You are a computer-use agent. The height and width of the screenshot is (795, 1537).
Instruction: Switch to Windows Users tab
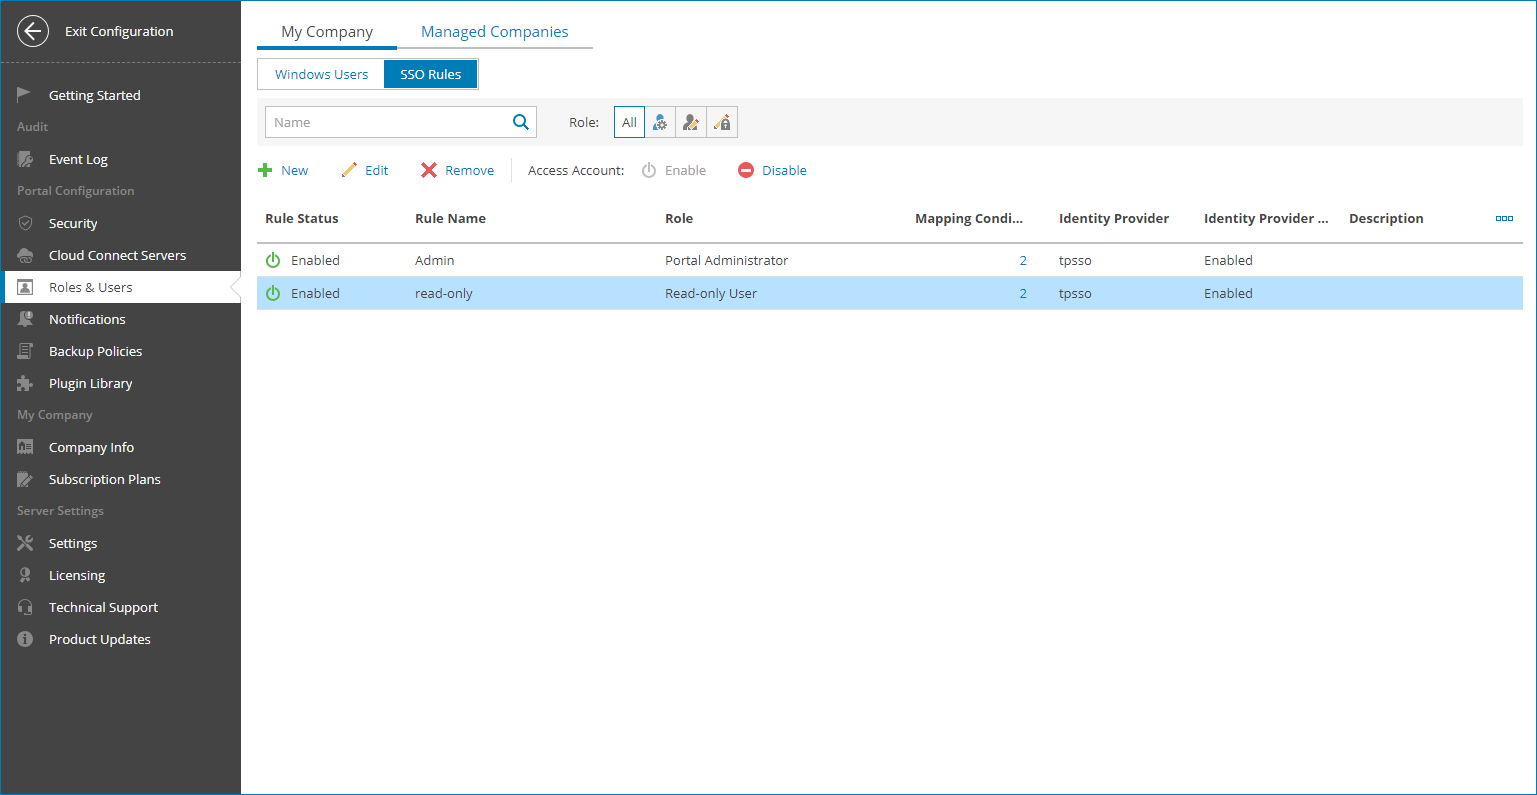(x=321, y=74)
